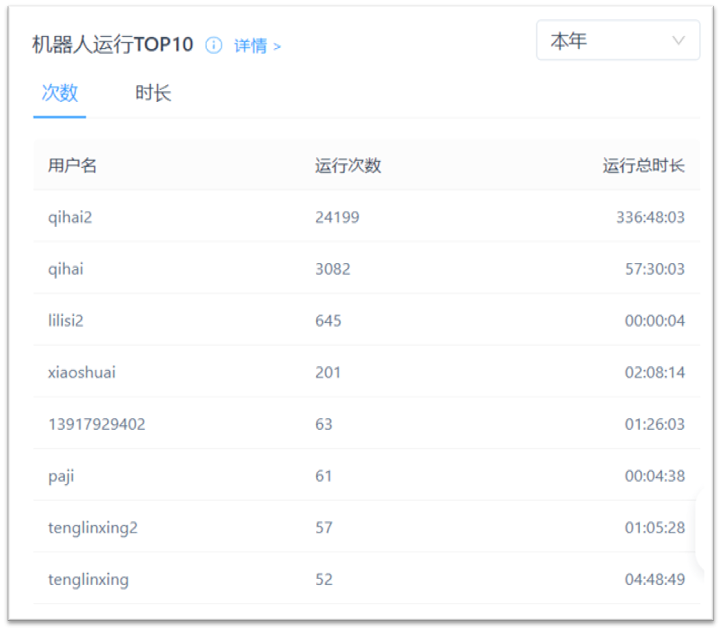Click the 机器人运行TOP10 panel title
The image size is (722, 631).
coord(113,45)
